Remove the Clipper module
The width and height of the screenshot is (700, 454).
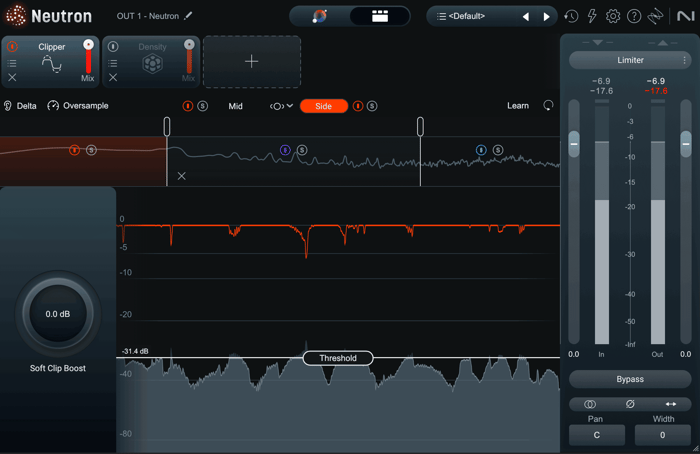click(12, 78)
